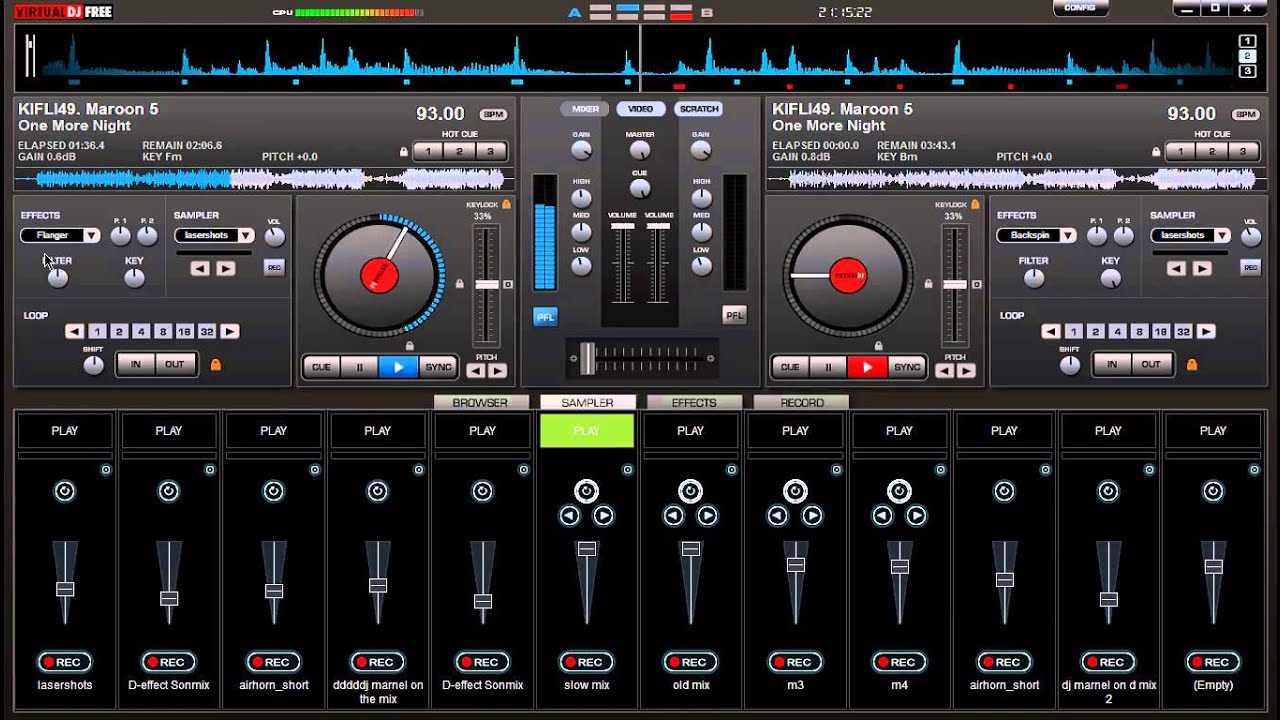Screen dimensions: 1280x720
Task: Select next sample in right sampler
Action: [1202, 268]
